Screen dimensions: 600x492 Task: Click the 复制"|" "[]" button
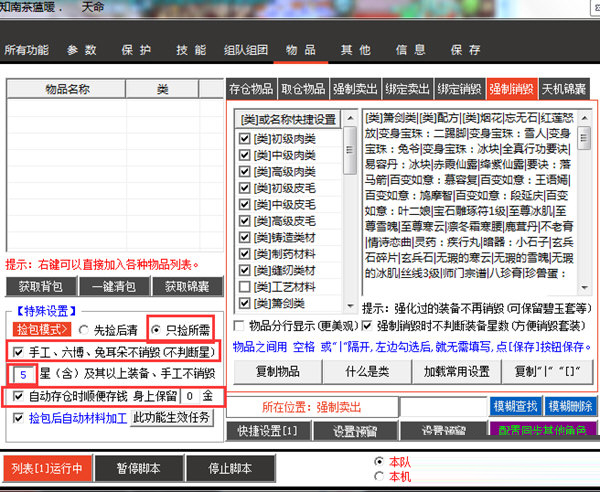tap(547, 371)
